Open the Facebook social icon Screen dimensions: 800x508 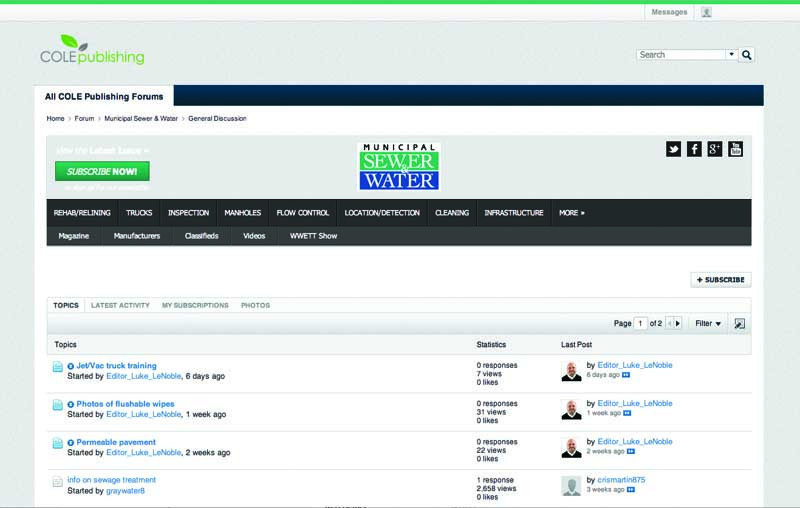point(694,149)
